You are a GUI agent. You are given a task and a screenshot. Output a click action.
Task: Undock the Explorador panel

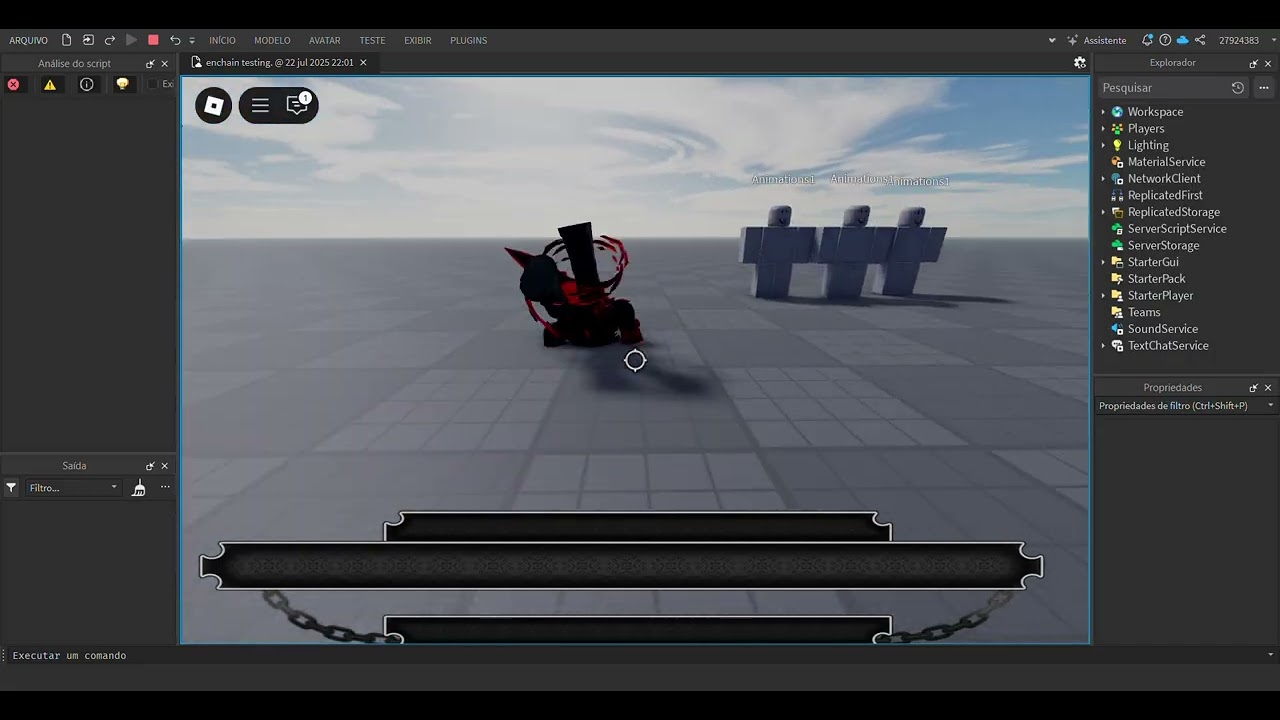(x=1253, y=63)
